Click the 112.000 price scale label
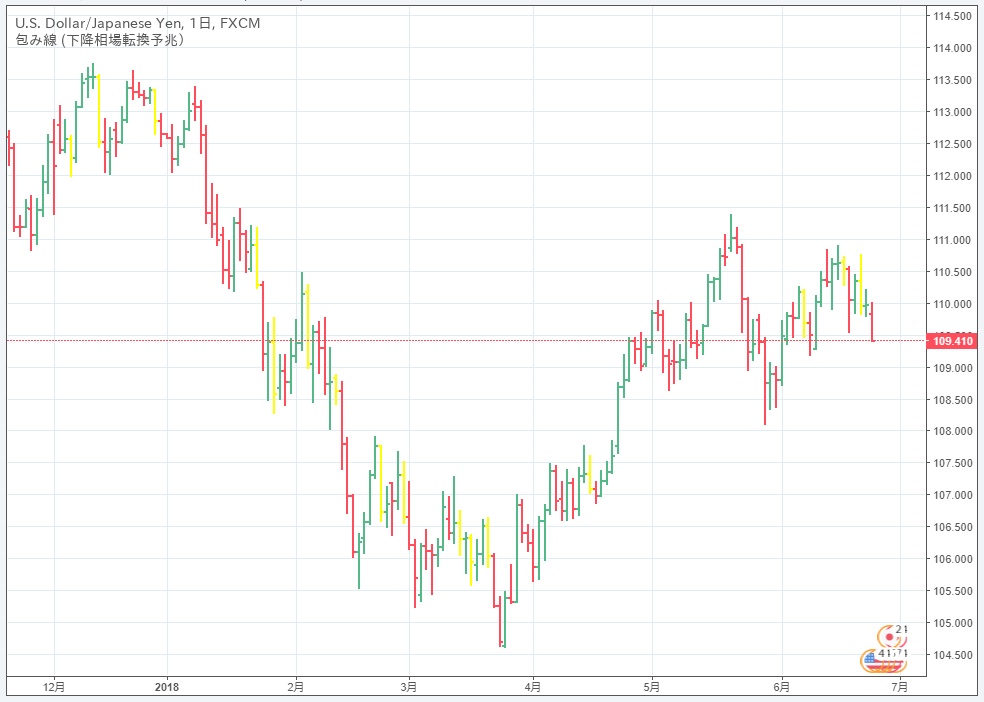Viewport: 984px width, 702px height. click(952, 176)
